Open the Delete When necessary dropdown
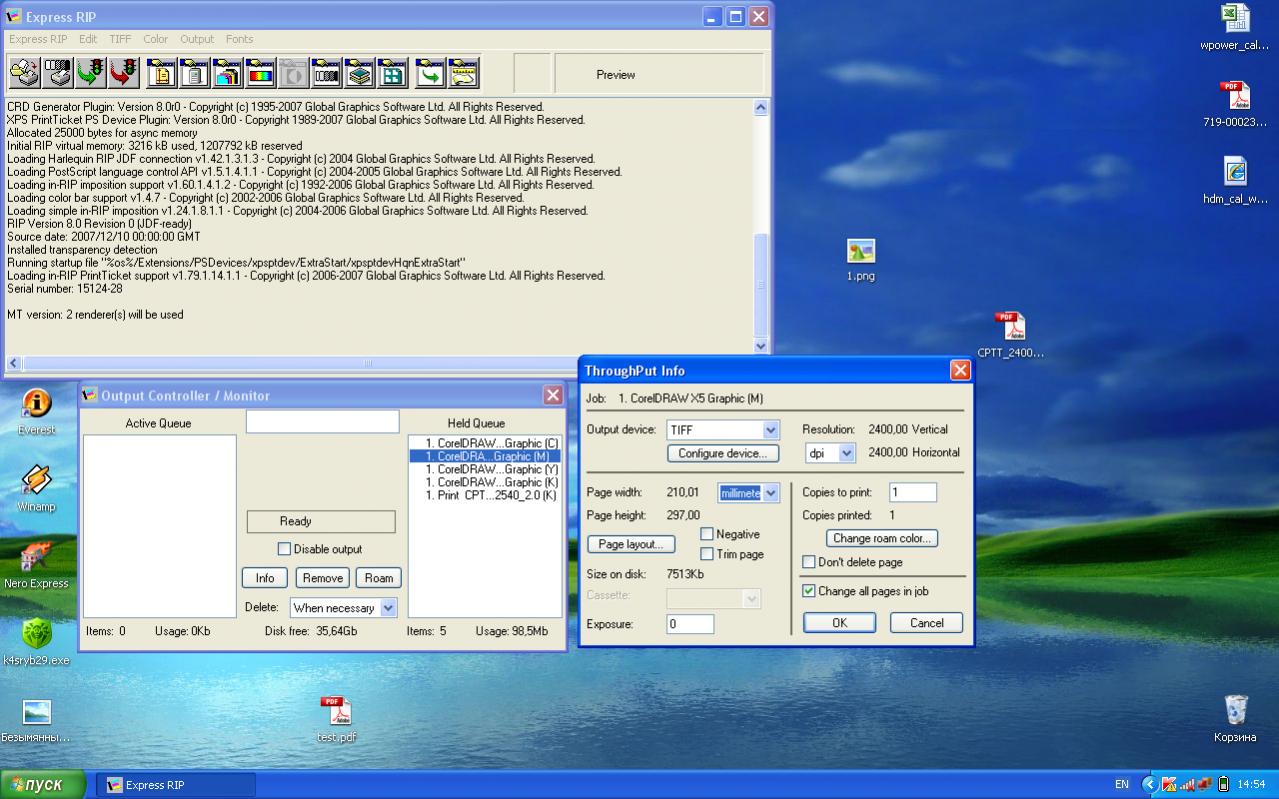The image size is (1279, 799). click(388, 608)
